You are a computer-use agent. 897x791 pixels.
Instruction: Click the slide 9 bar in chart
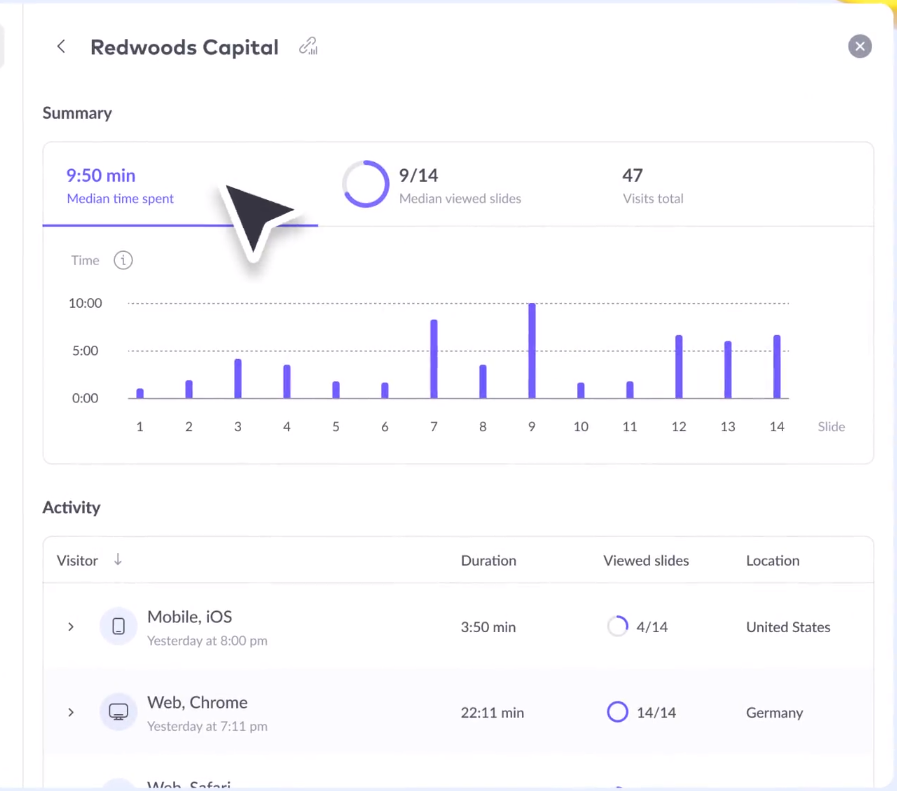532,351
